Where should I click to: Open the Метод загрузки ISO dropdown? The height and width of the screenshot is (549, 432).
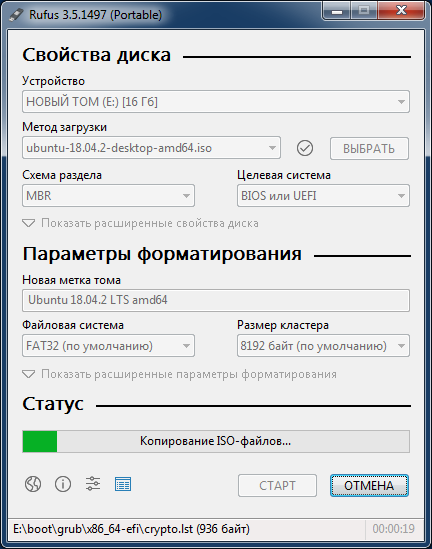151,148
